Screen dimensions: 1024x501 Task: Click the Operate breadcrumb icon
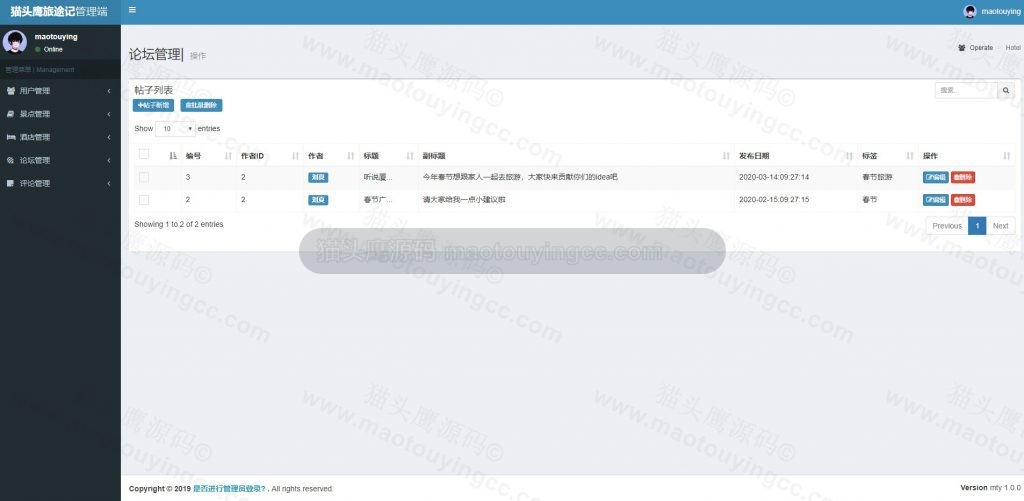961,48
